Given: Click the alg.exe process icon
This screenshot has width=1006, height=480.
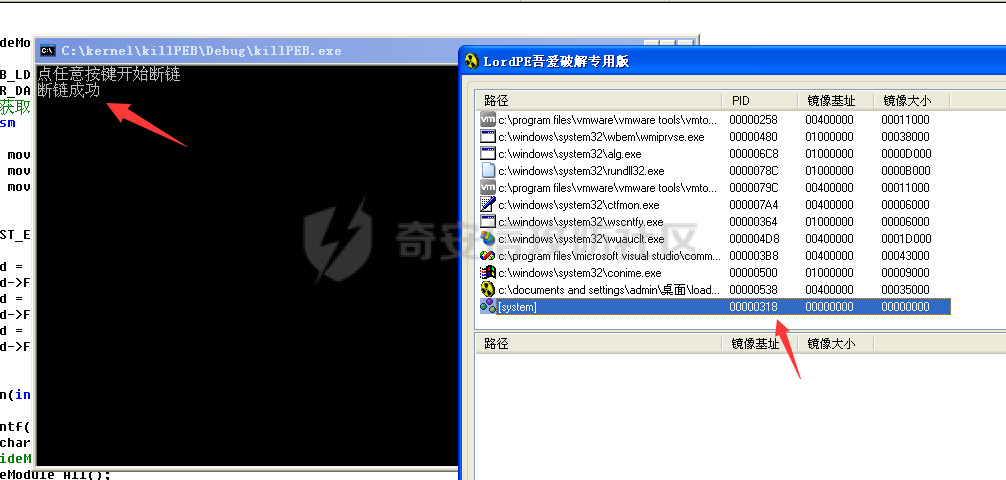Looking at the screenshot, I should (x=488, y=153).
